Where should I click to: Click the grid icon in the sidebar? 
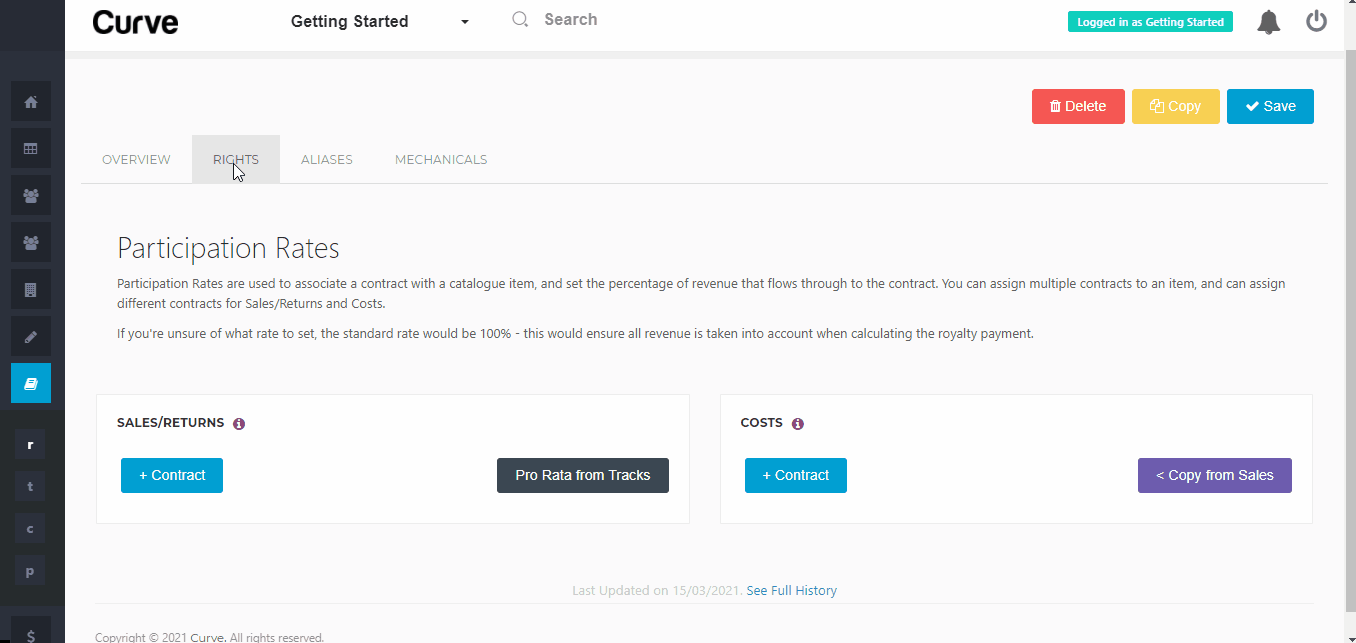coord(30,147)
